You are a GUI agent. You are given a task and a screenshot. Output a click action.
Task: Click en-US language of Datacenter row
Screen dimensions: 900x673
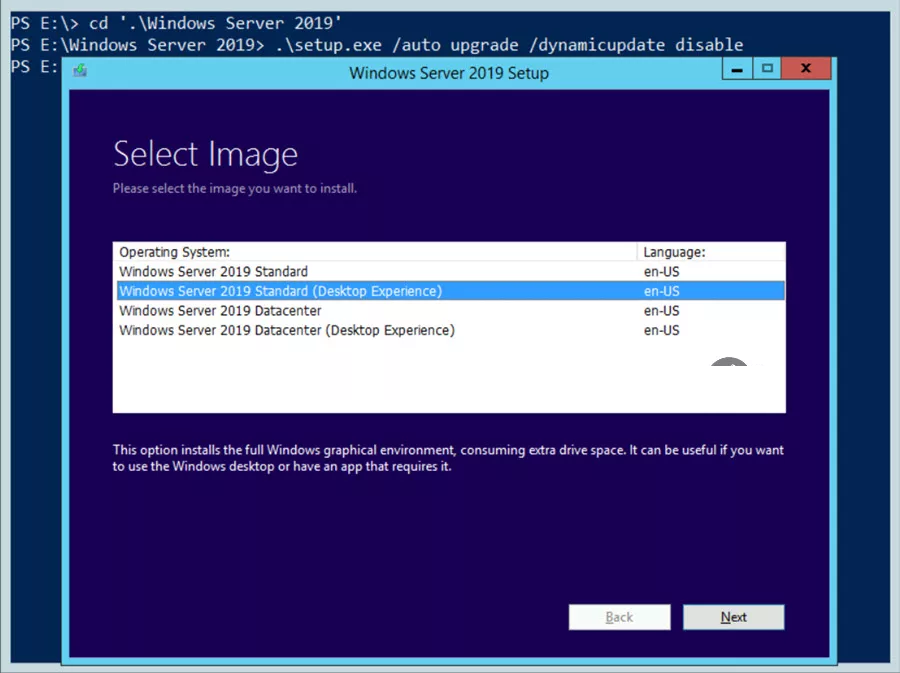[x=661, y=310]
